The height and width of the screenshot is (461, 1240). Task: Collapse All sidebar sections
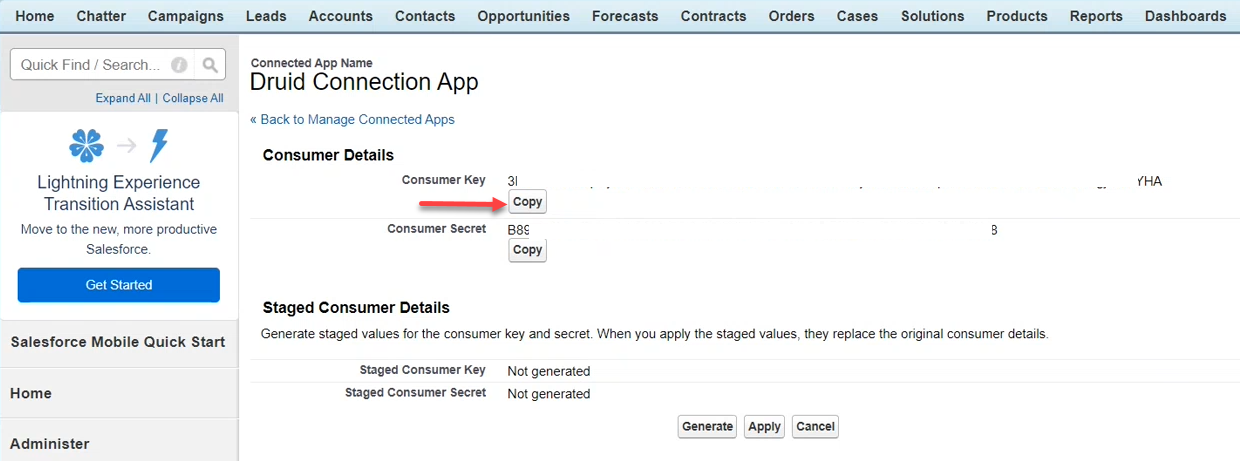[x=193, y=98]
